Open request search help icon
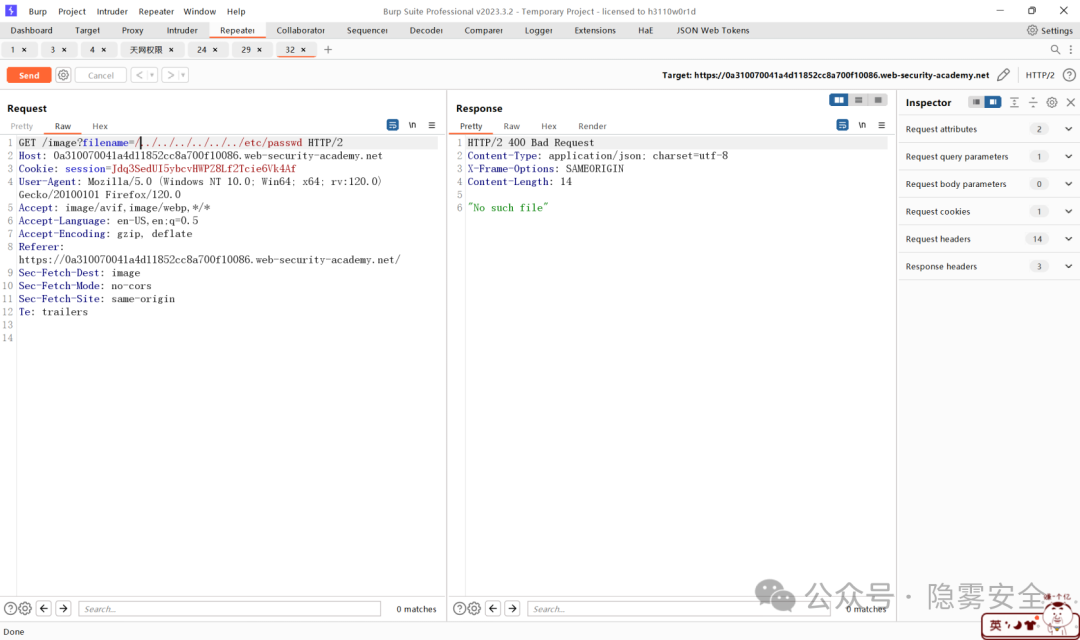This screenshot has height=640, width=1080. click(10, 608)
